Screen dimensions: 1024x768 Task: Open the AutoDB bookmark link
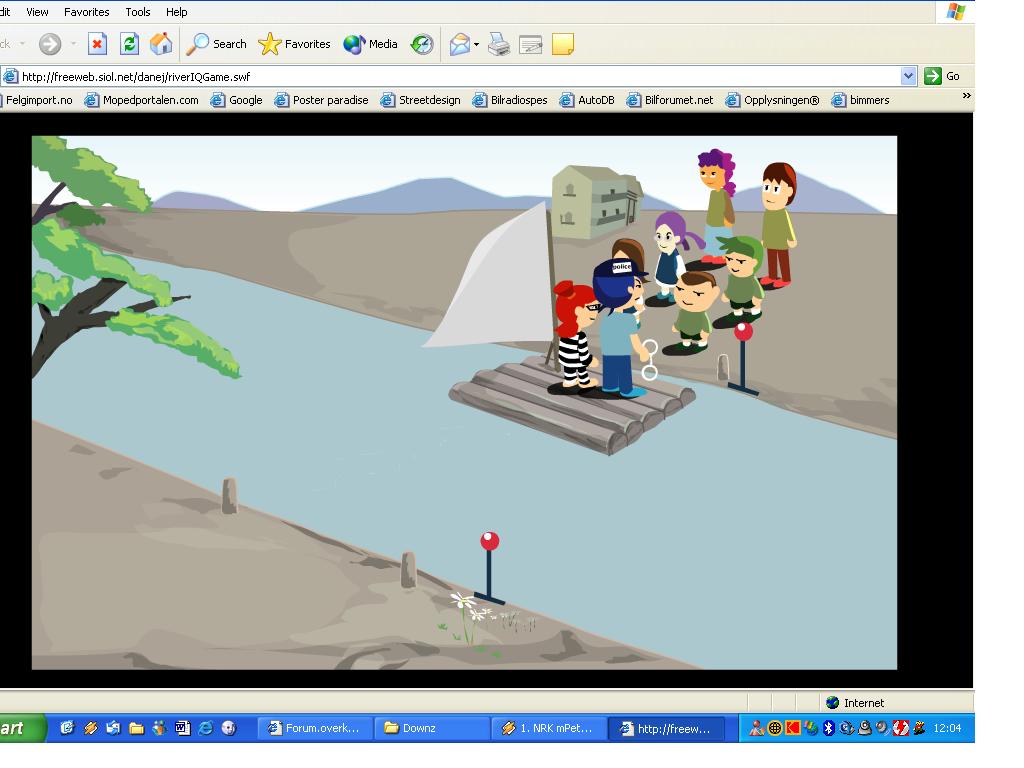[587, 100]
